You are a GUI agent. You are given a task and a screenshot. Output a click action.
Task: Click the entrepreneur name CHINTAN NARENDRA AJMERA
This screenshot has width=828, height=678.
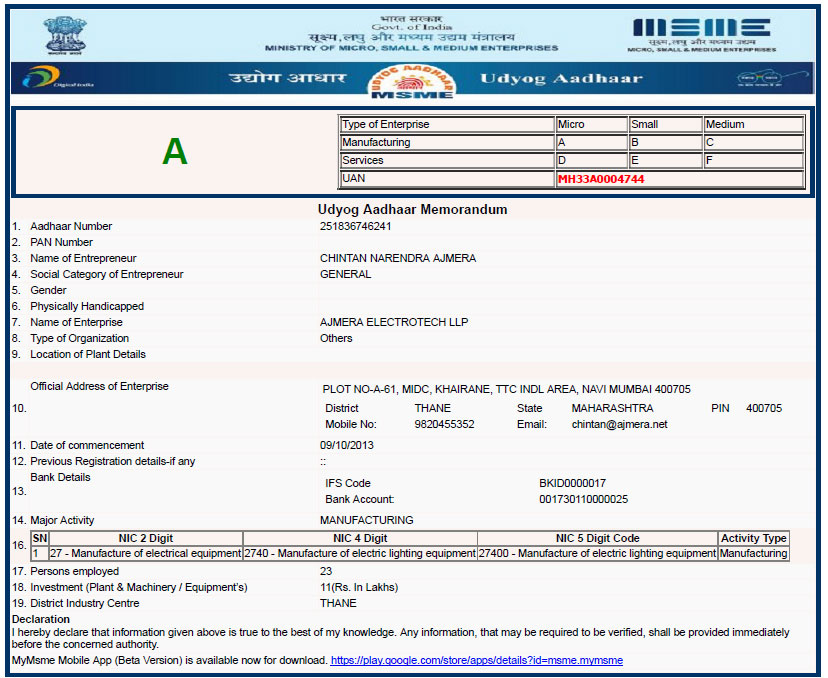click(x=398, y=258)
